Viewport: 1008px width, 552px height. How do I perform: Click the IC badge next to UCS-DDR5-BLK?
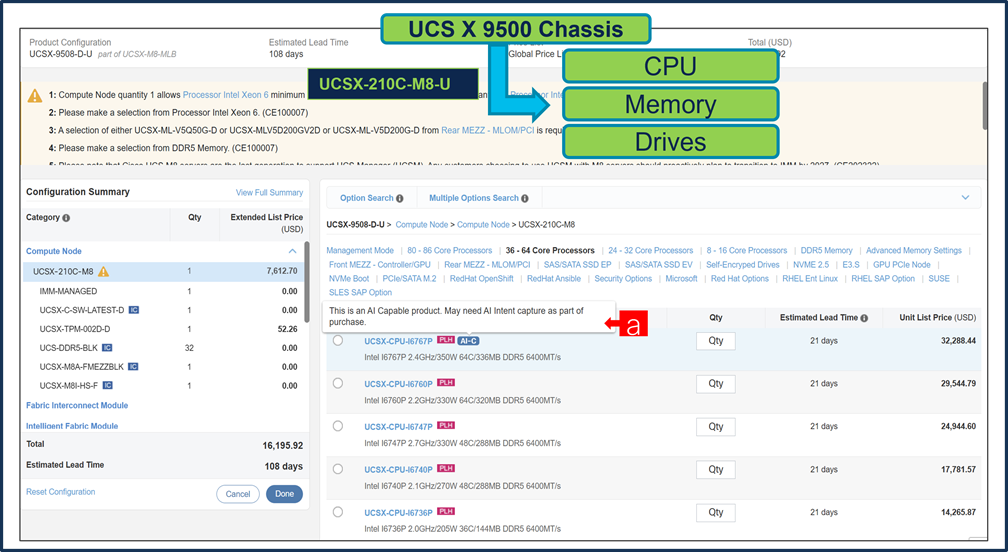coord(107,348)
